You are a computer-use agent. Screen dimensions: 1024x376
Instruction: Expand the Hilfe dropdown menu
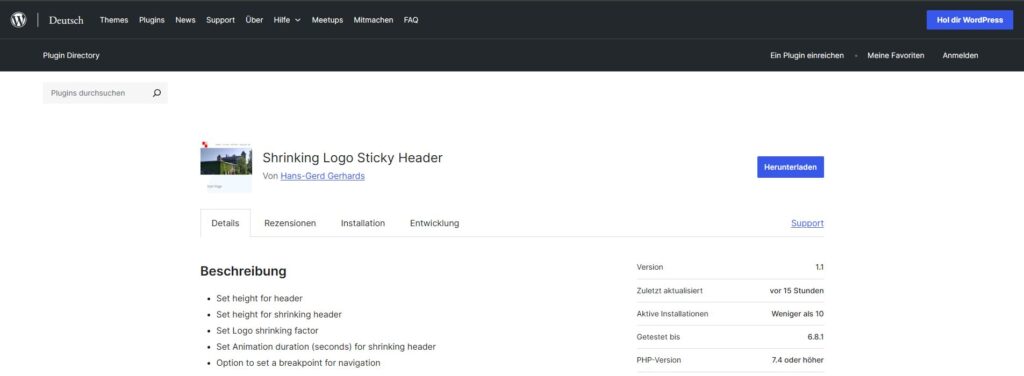tap(287, 20)
